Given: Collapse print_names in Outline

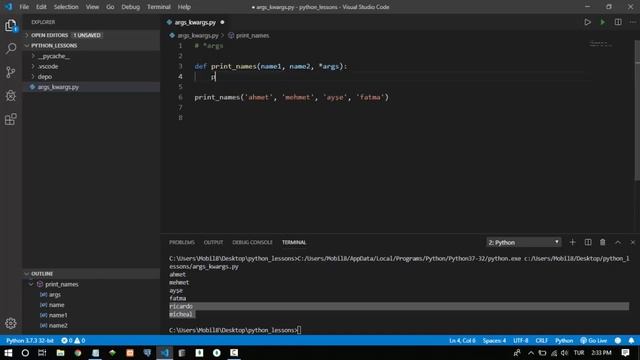Looking at the screenshot, I should (31, 284).
